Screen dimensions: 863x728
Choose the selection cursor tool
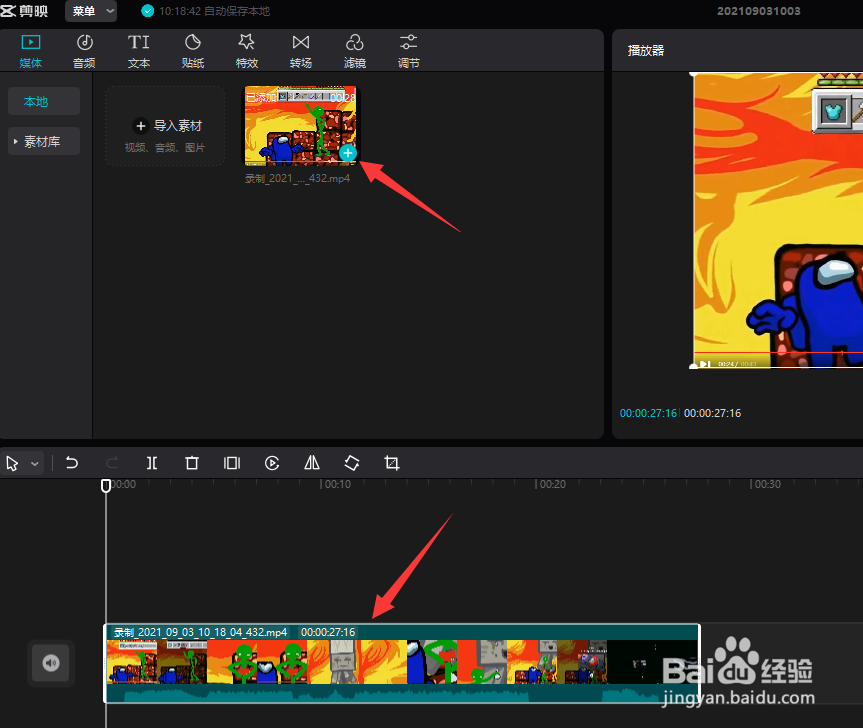coord(12,463)
